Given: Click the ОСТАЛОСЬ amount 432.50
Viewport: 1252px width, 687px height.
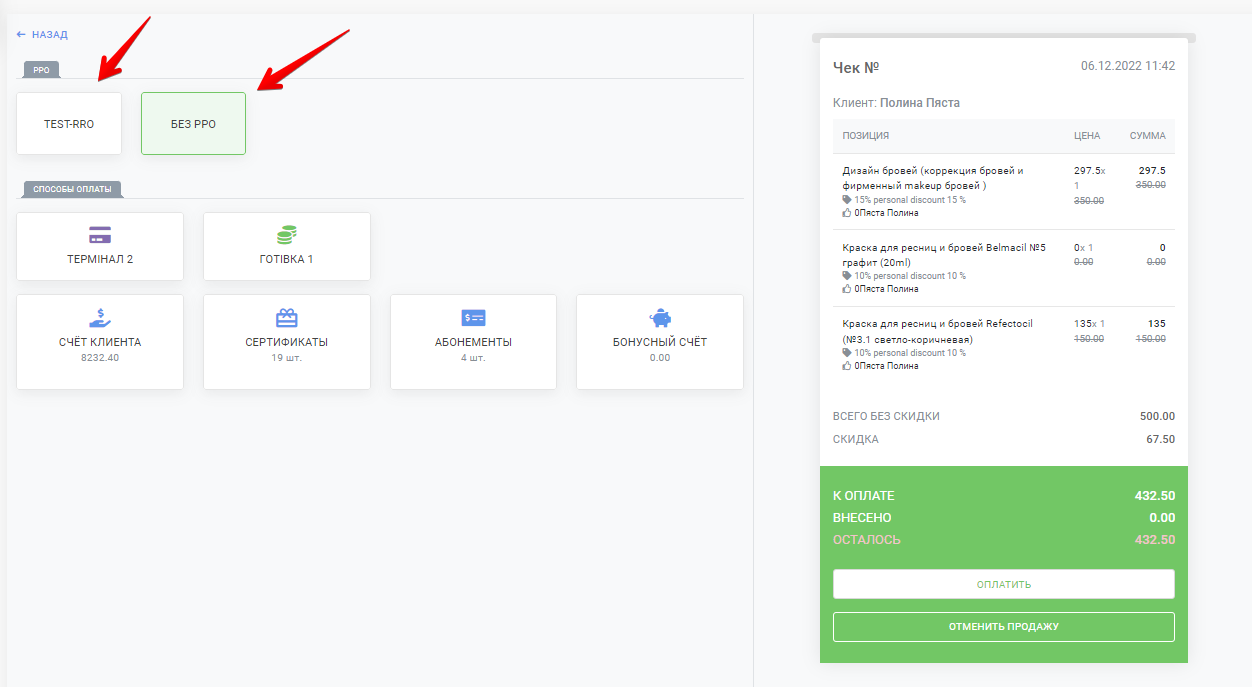Looking at the screenshot, I should coord(1155,540).
